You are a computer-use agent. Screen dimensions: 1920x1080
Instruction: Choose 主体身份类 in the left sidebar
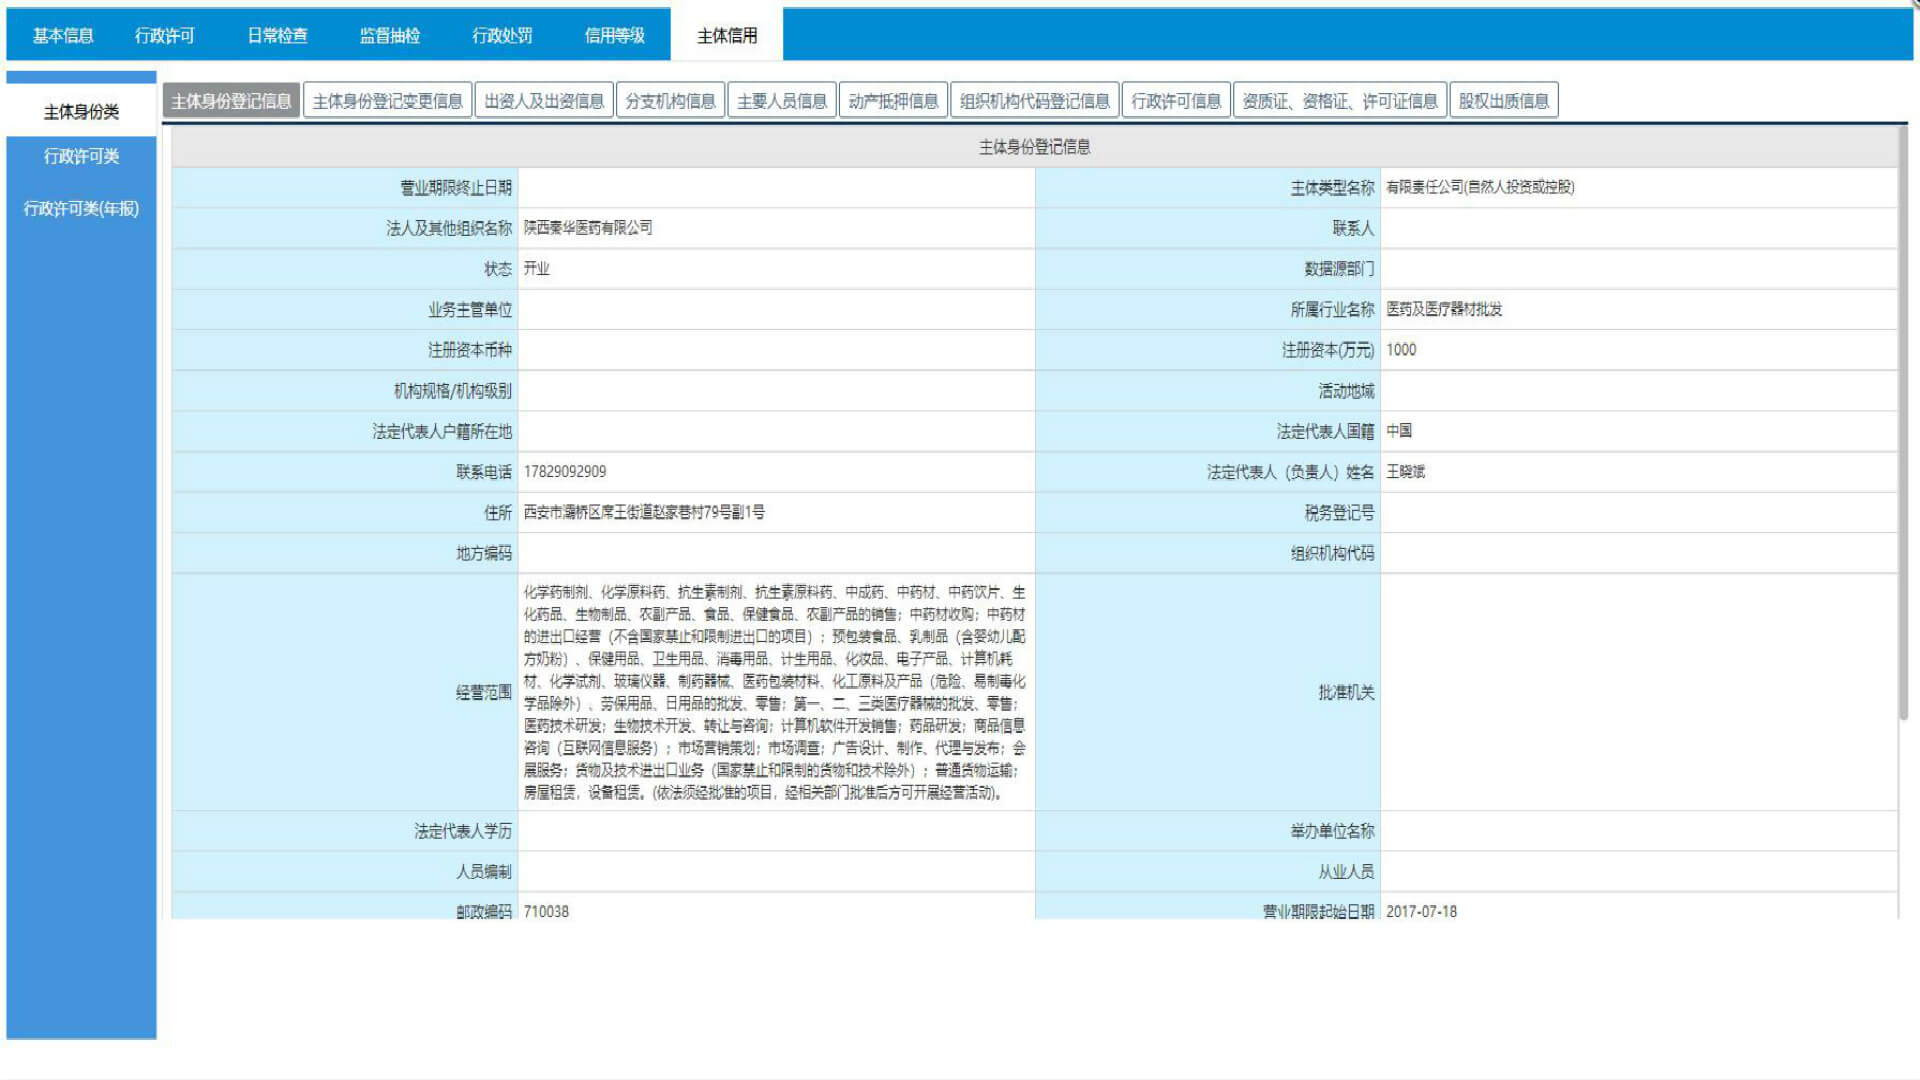point(81,111)
